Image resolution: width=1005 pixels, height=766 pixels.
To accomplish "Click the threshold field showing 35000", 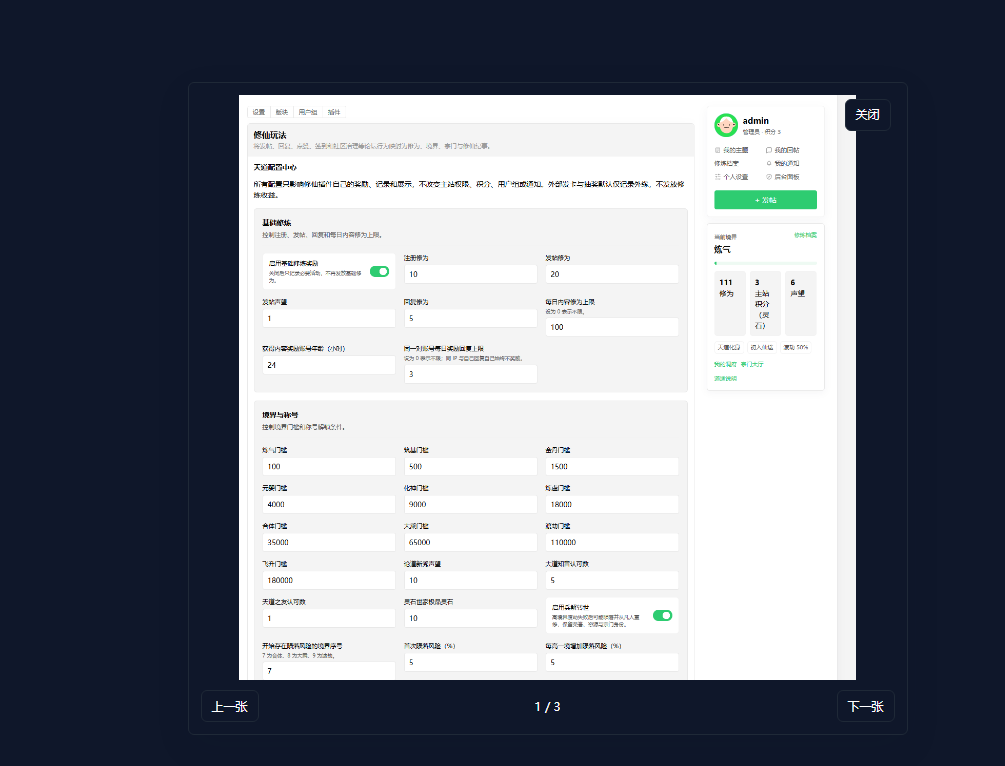I will tap(329, 542).
